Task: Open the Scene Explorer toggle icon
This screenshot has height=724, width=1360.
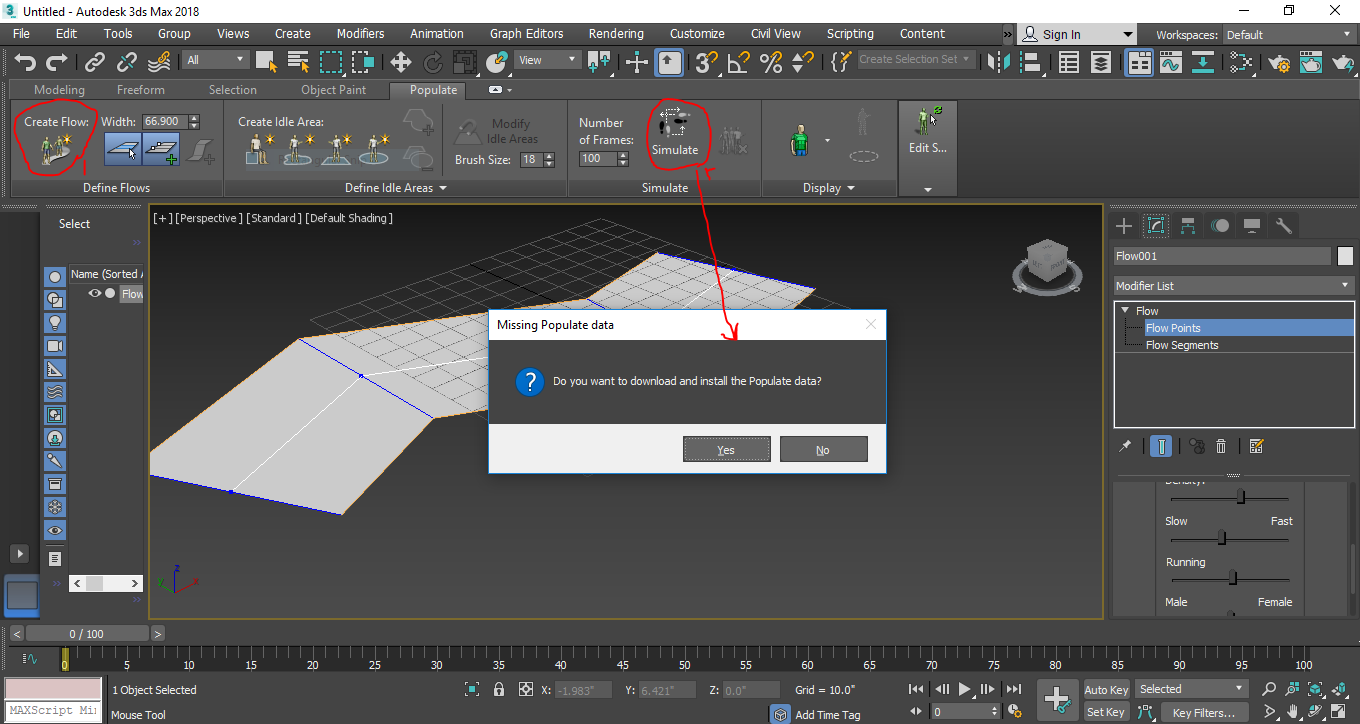Action: (x=1069, y=62)
